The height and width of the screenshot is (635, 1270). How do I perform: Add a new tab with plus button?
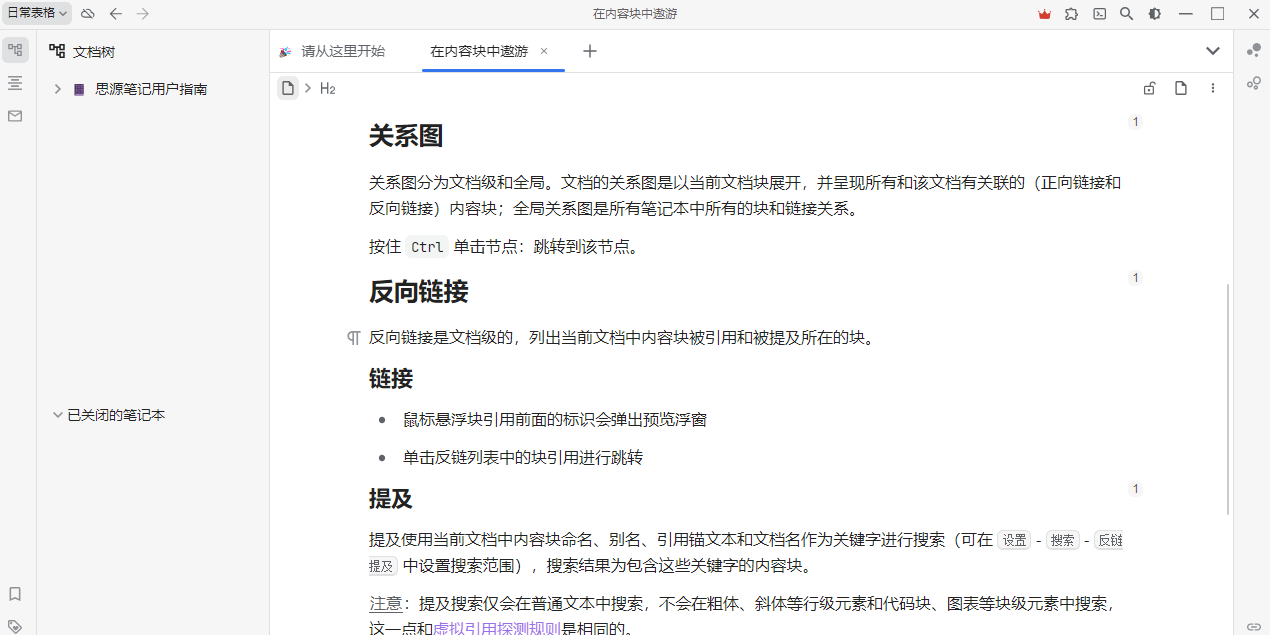pos(590,51)
